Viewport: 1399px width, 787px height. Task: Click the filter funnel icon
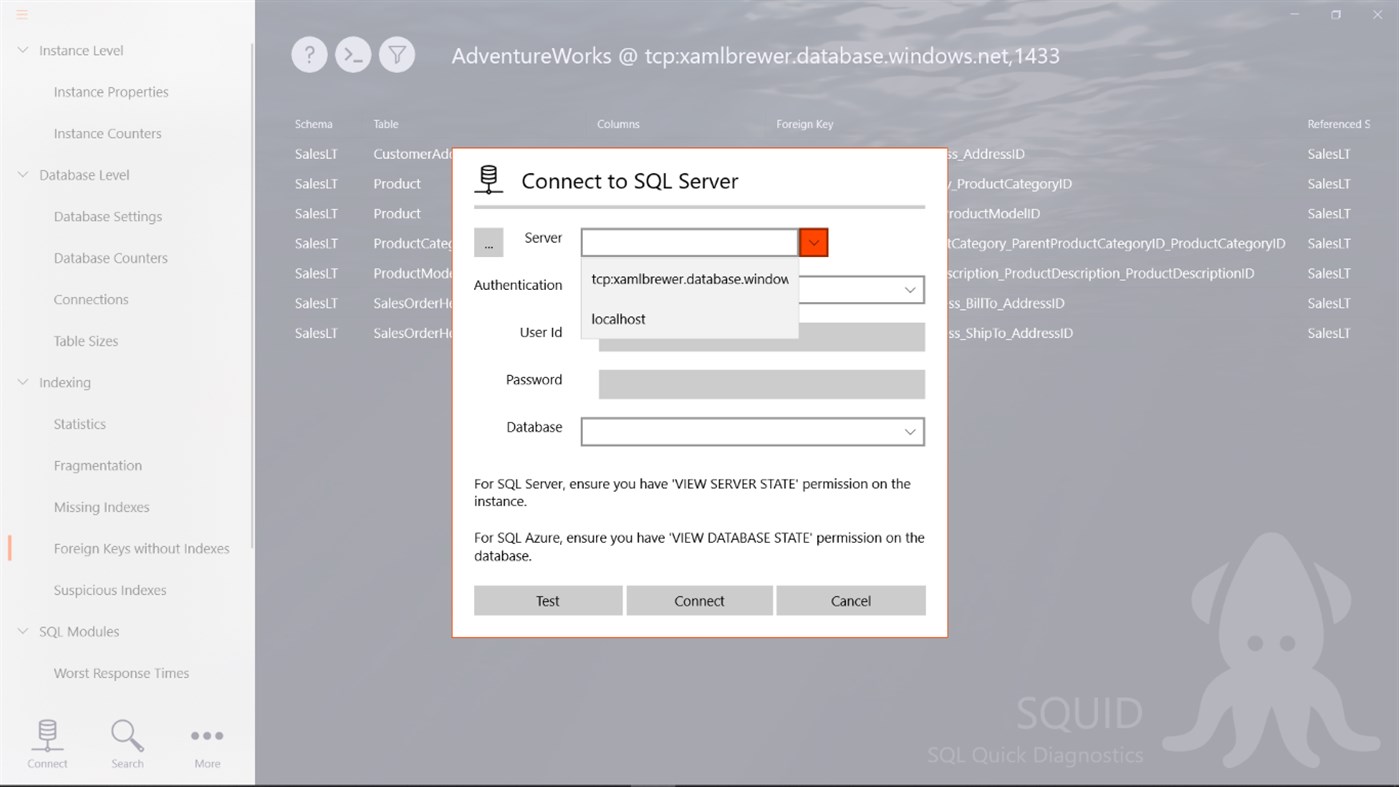397,55
